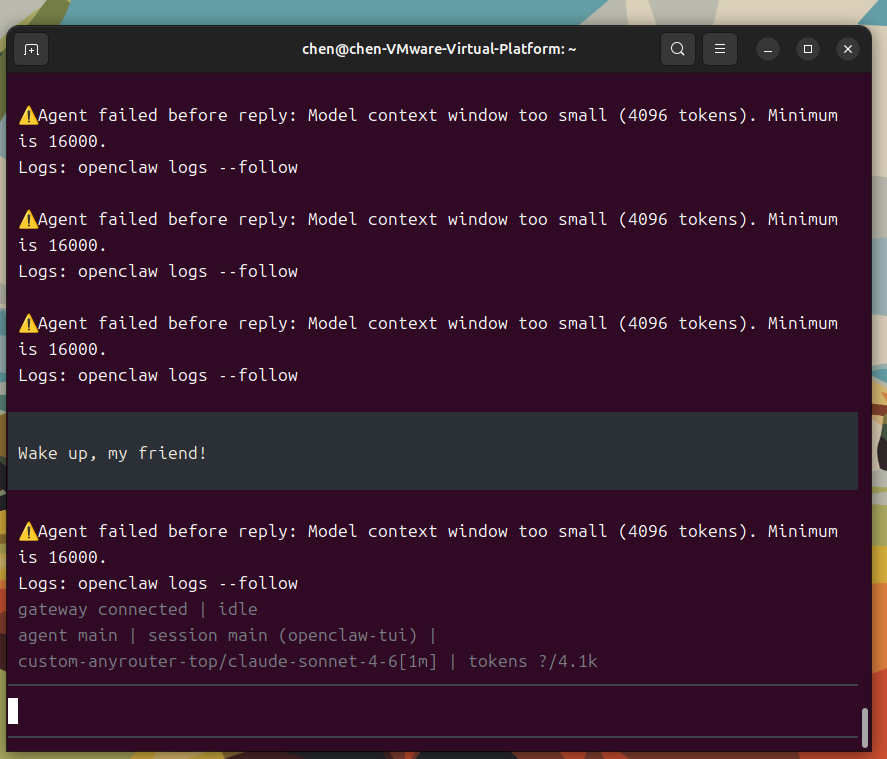Close the terminal window

point(847,49)
